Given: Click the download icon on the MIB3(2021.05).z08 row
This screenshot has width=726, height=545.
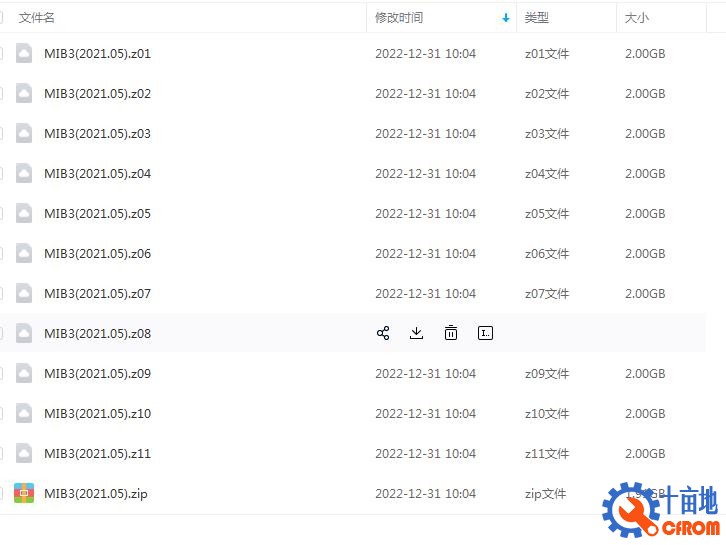Looking at the screenshot, I should [417, 333].
